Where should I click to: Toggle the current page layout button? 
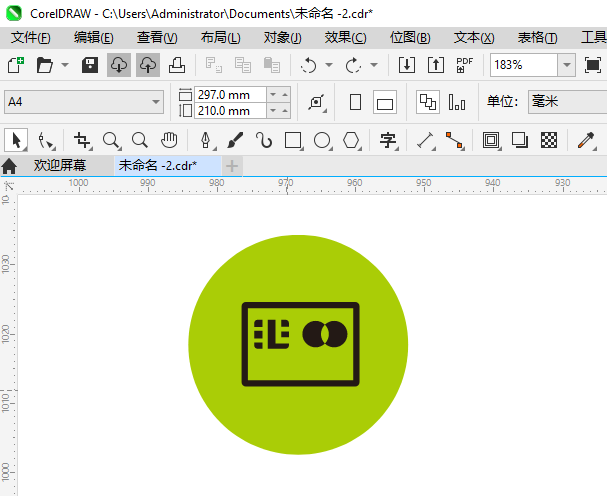point(457,102)
